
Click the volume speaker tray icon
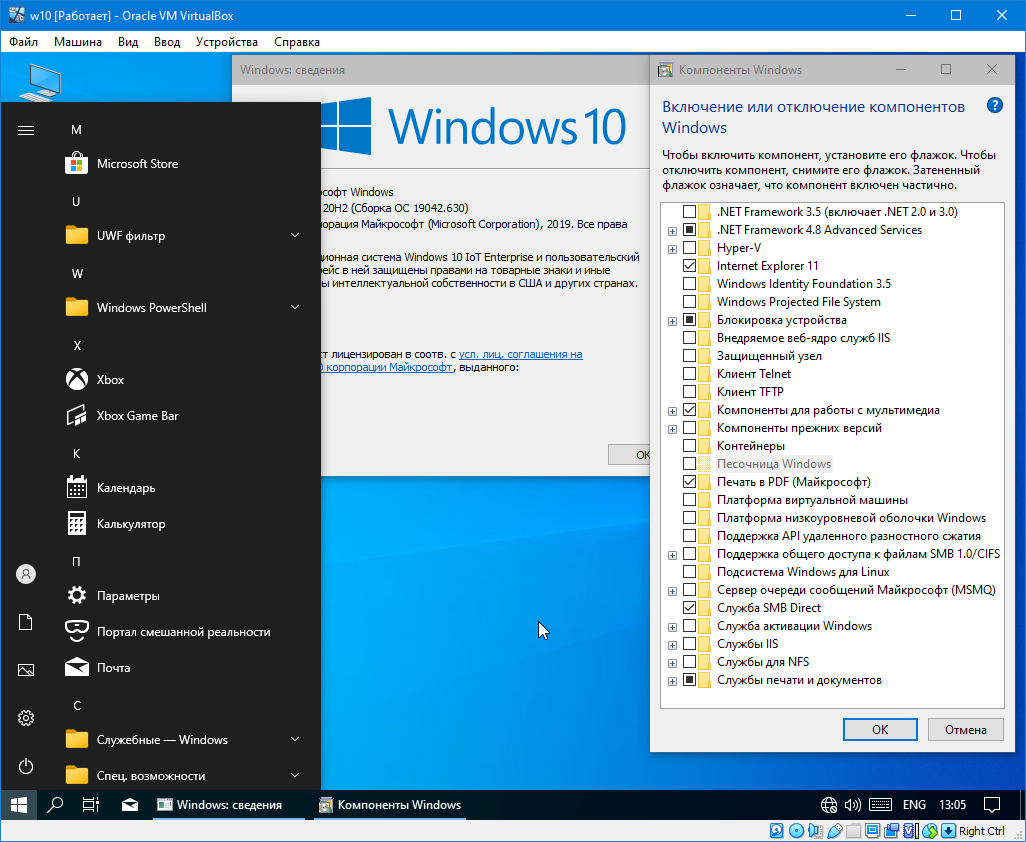(x=853, y=805)
